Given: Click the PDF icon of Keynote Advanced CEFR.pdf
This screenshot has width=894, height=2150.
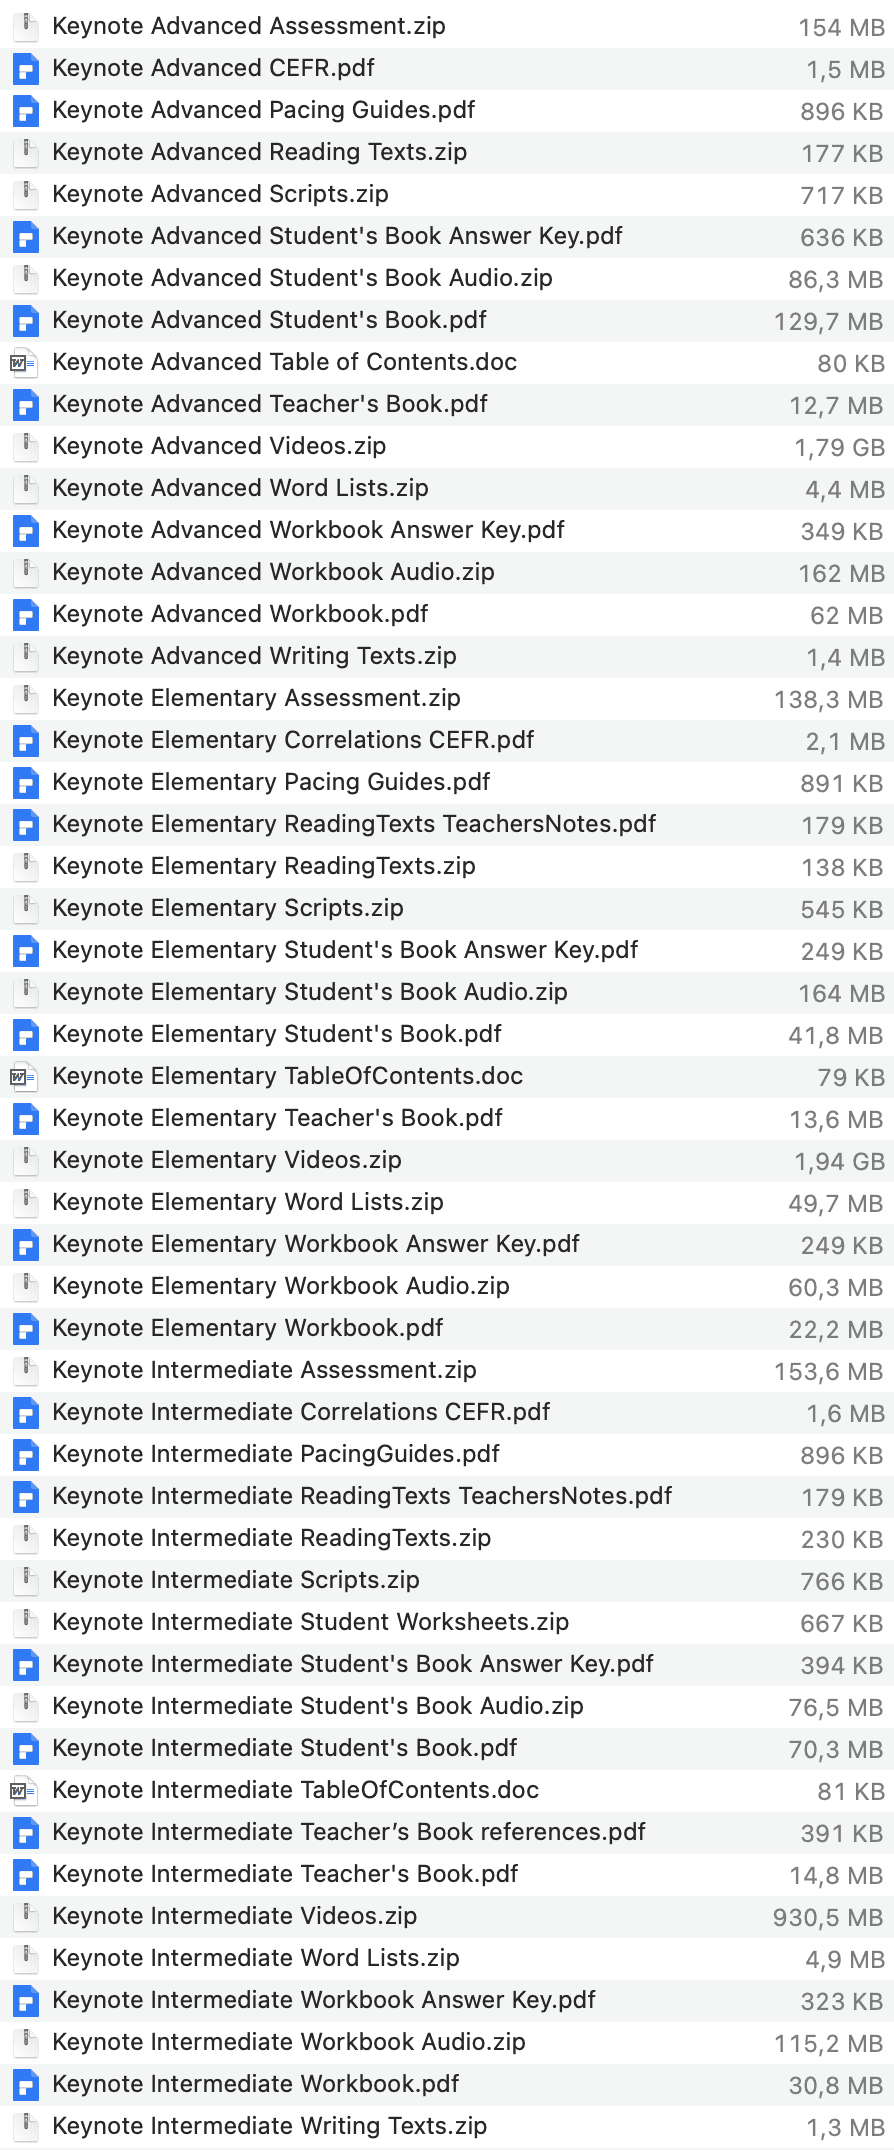Looking at the screenshot, I should pos(25,68).
